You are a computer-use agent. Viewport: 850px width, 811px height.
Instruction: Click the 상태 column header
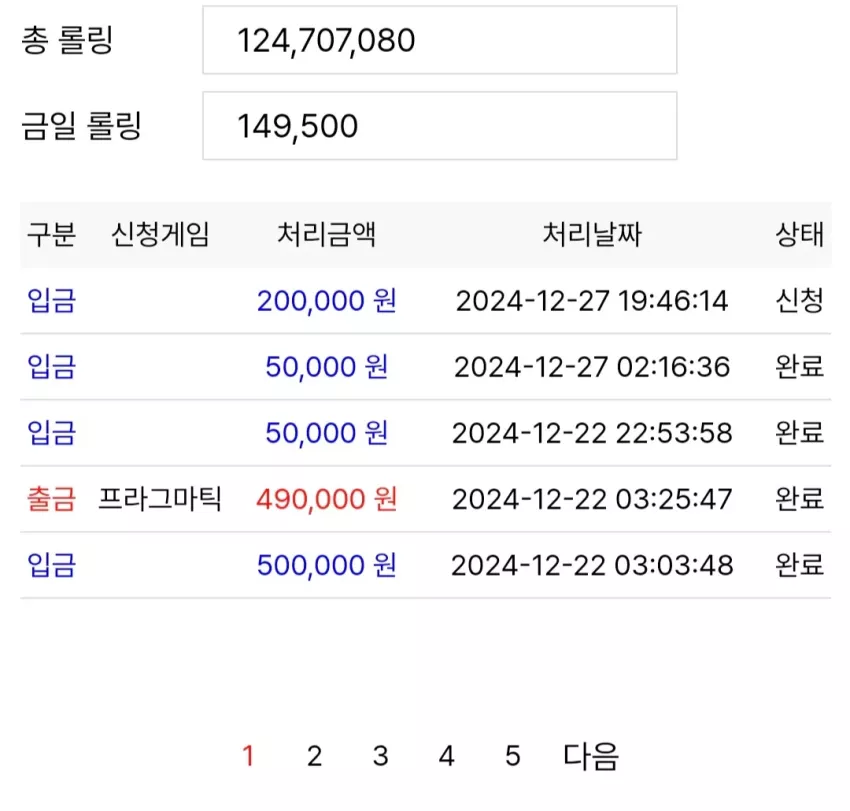coord(800,235)
